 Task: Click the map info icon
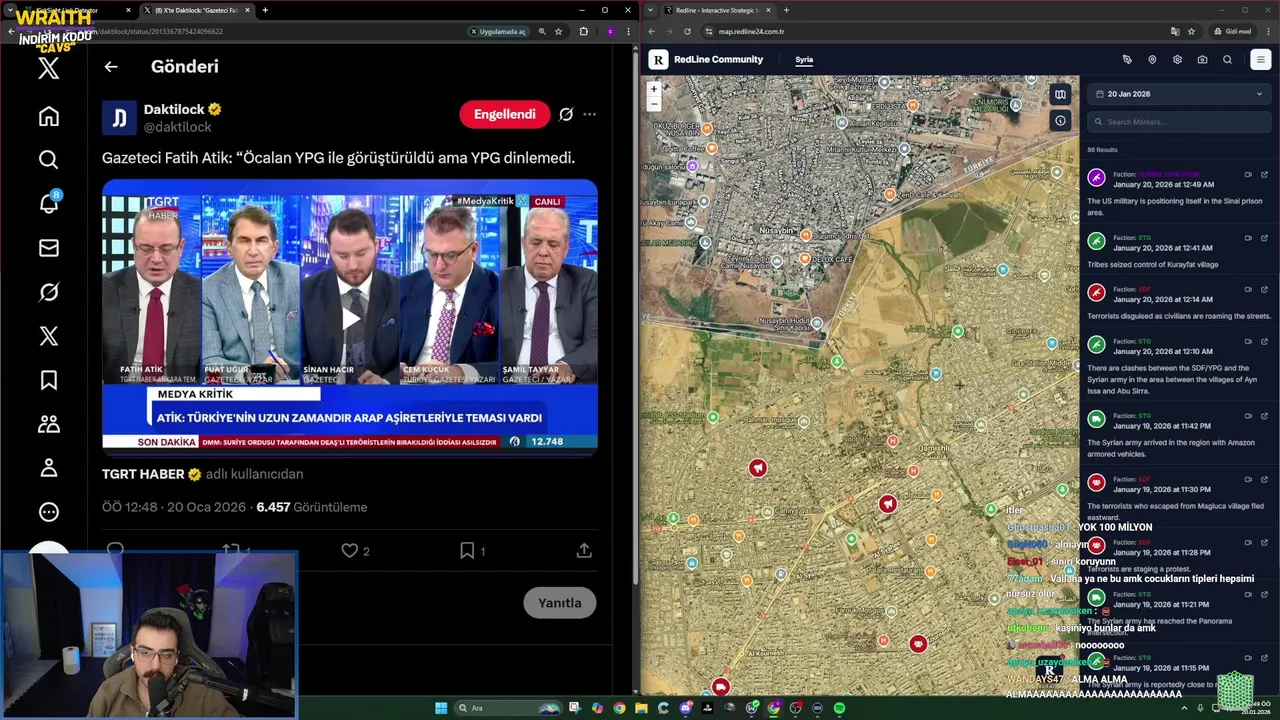pyautogui.click(x=1060, y=121)
